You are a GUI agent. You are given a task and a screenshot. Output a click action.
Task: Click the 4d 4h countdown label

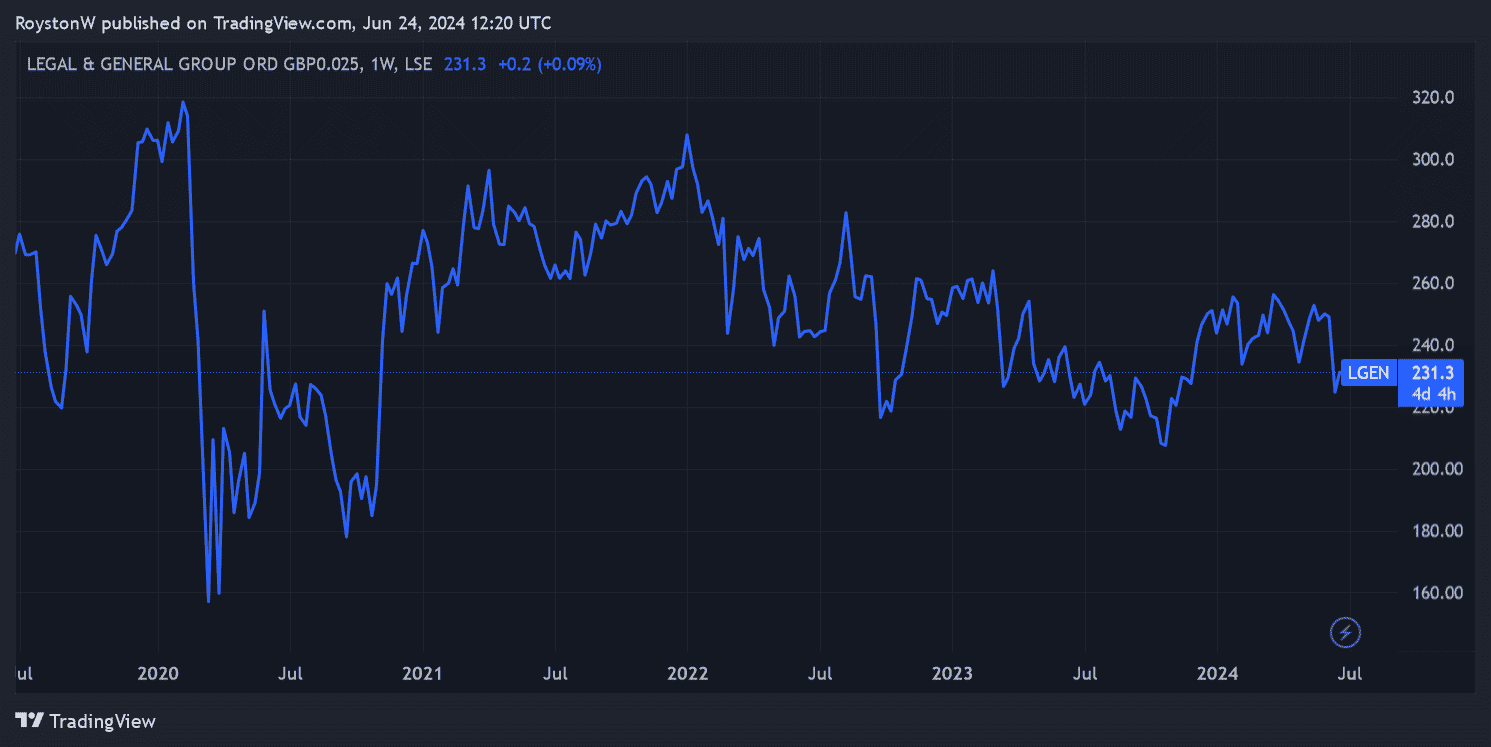(x=1431, y=394)
